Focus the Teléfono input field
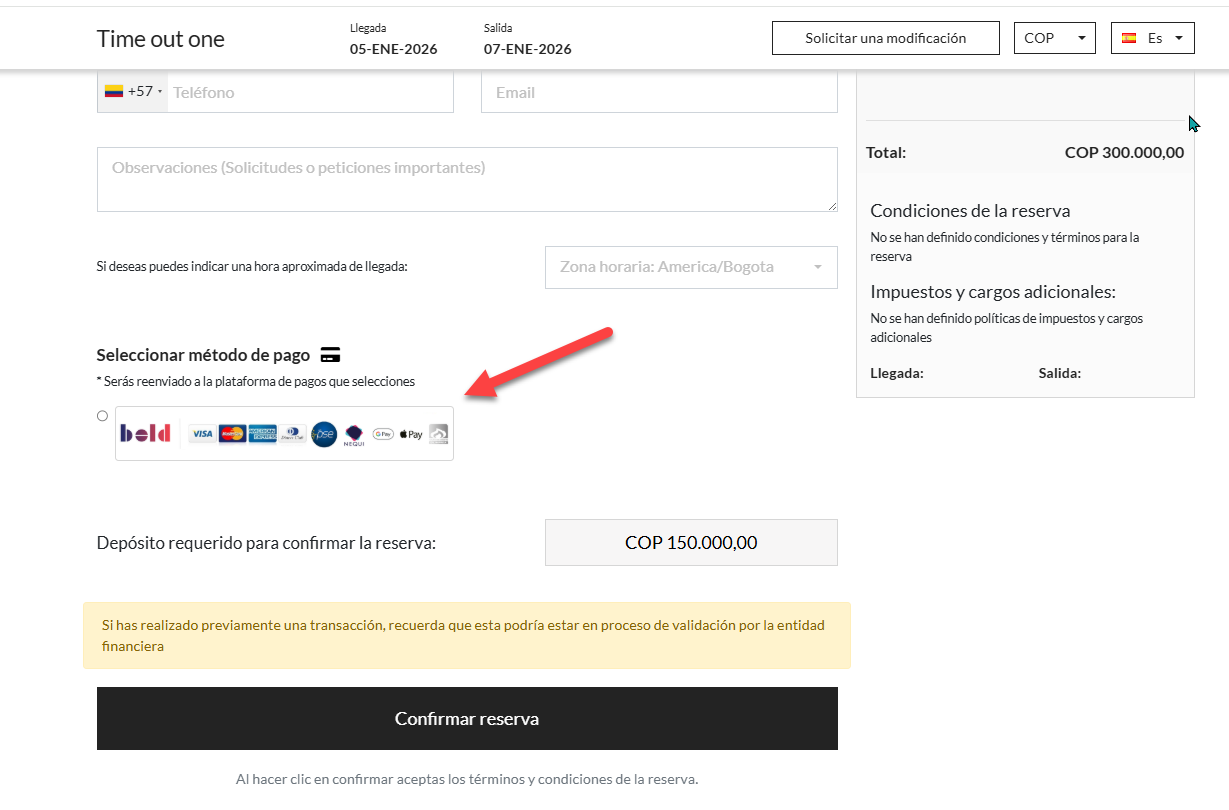Viewport: 1229px width, 810px height. click(308, 92)
